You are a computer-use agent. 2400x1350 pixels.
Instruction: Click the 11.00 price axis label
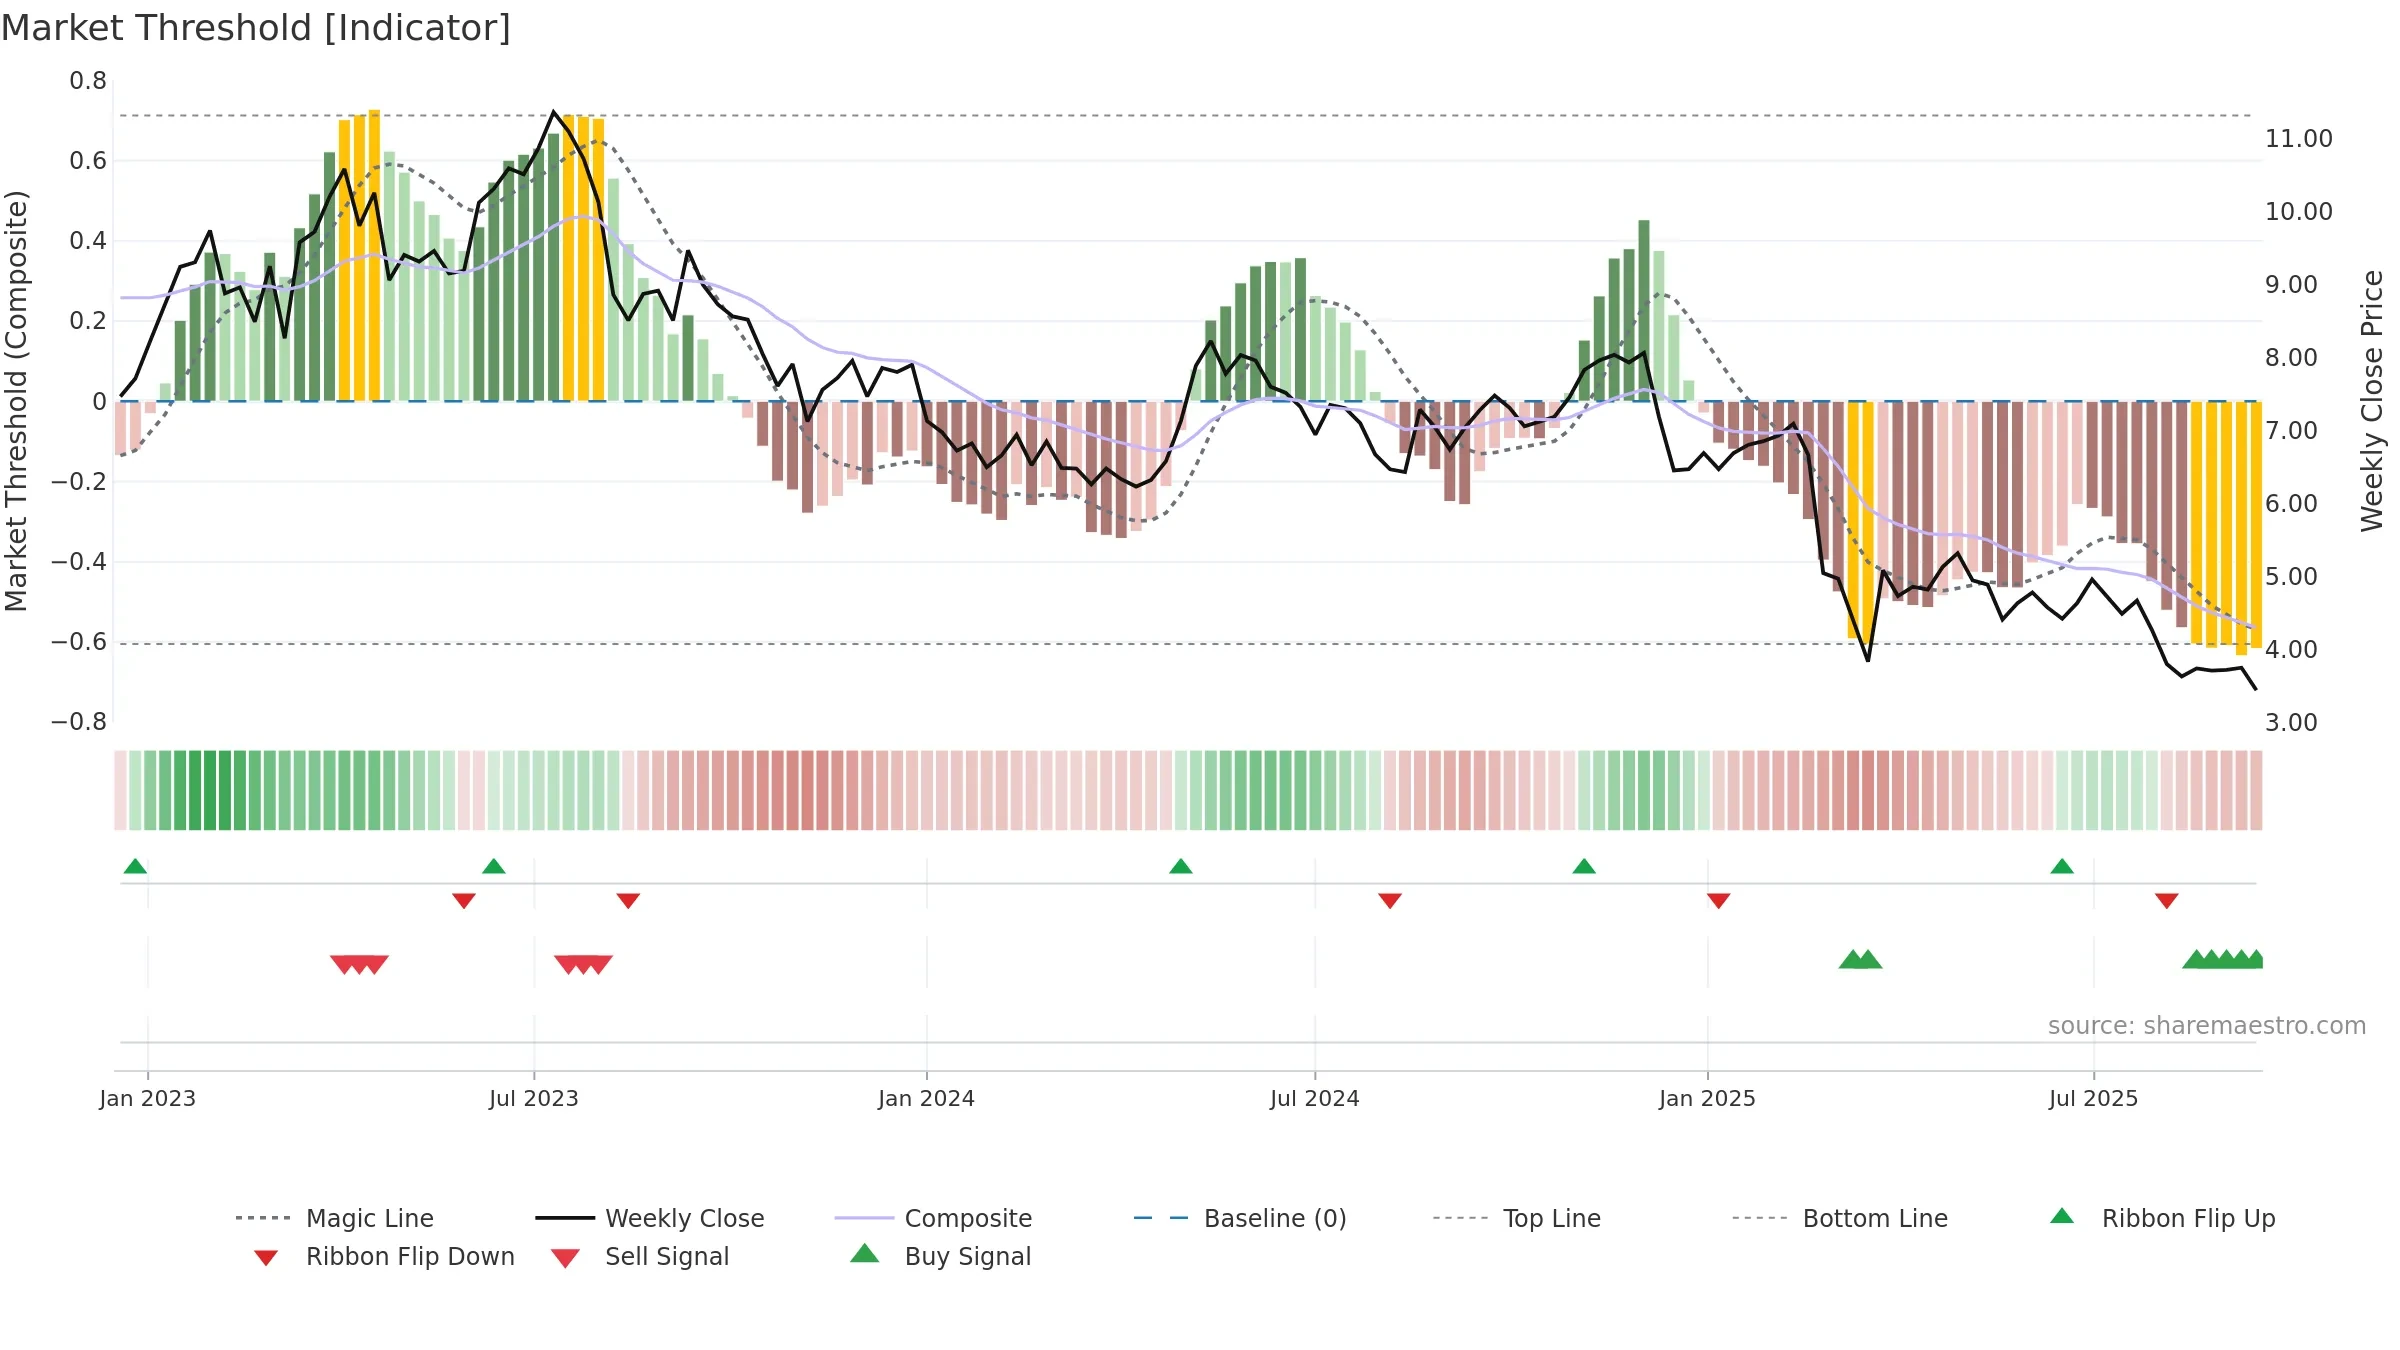point(2298,138)
